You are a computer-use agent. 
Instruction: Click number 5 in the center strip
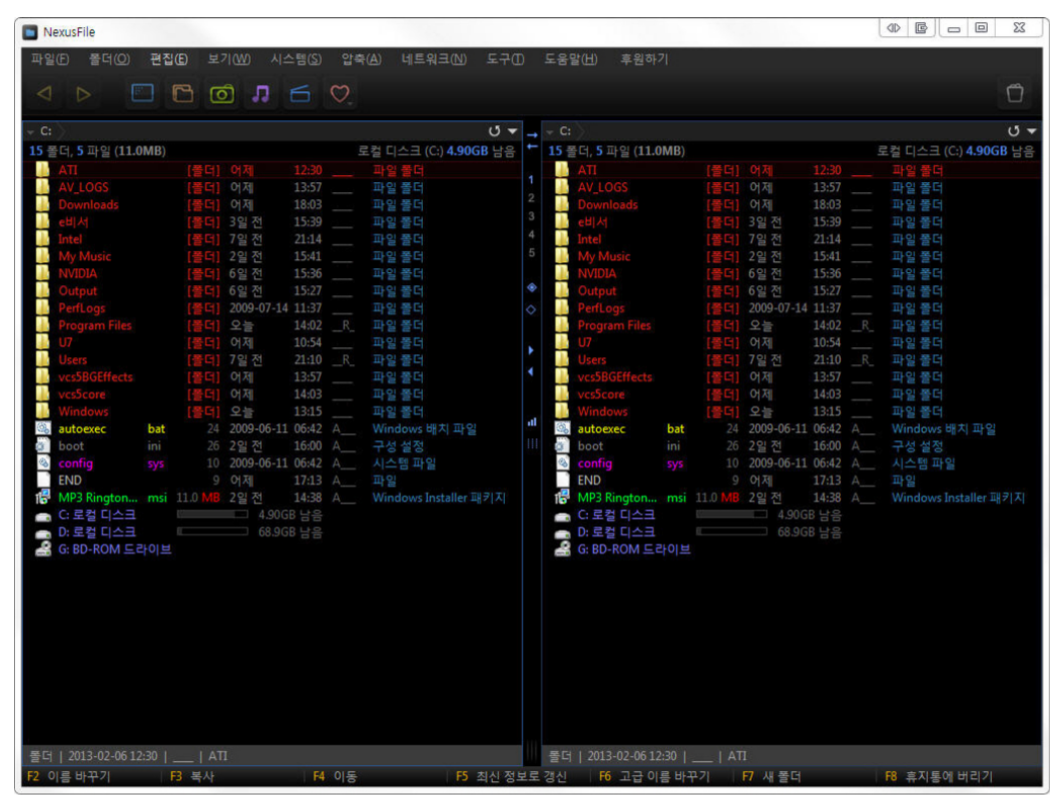click(x=531, y=253)
